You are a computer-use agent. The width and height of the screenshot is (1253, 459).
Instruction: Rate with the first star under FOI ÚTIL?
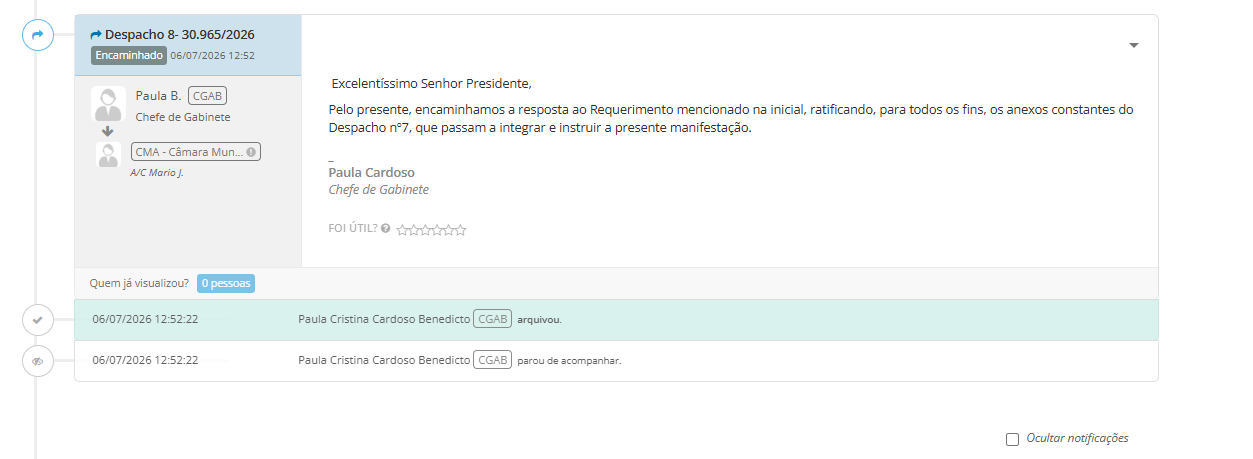pos(402,230)
